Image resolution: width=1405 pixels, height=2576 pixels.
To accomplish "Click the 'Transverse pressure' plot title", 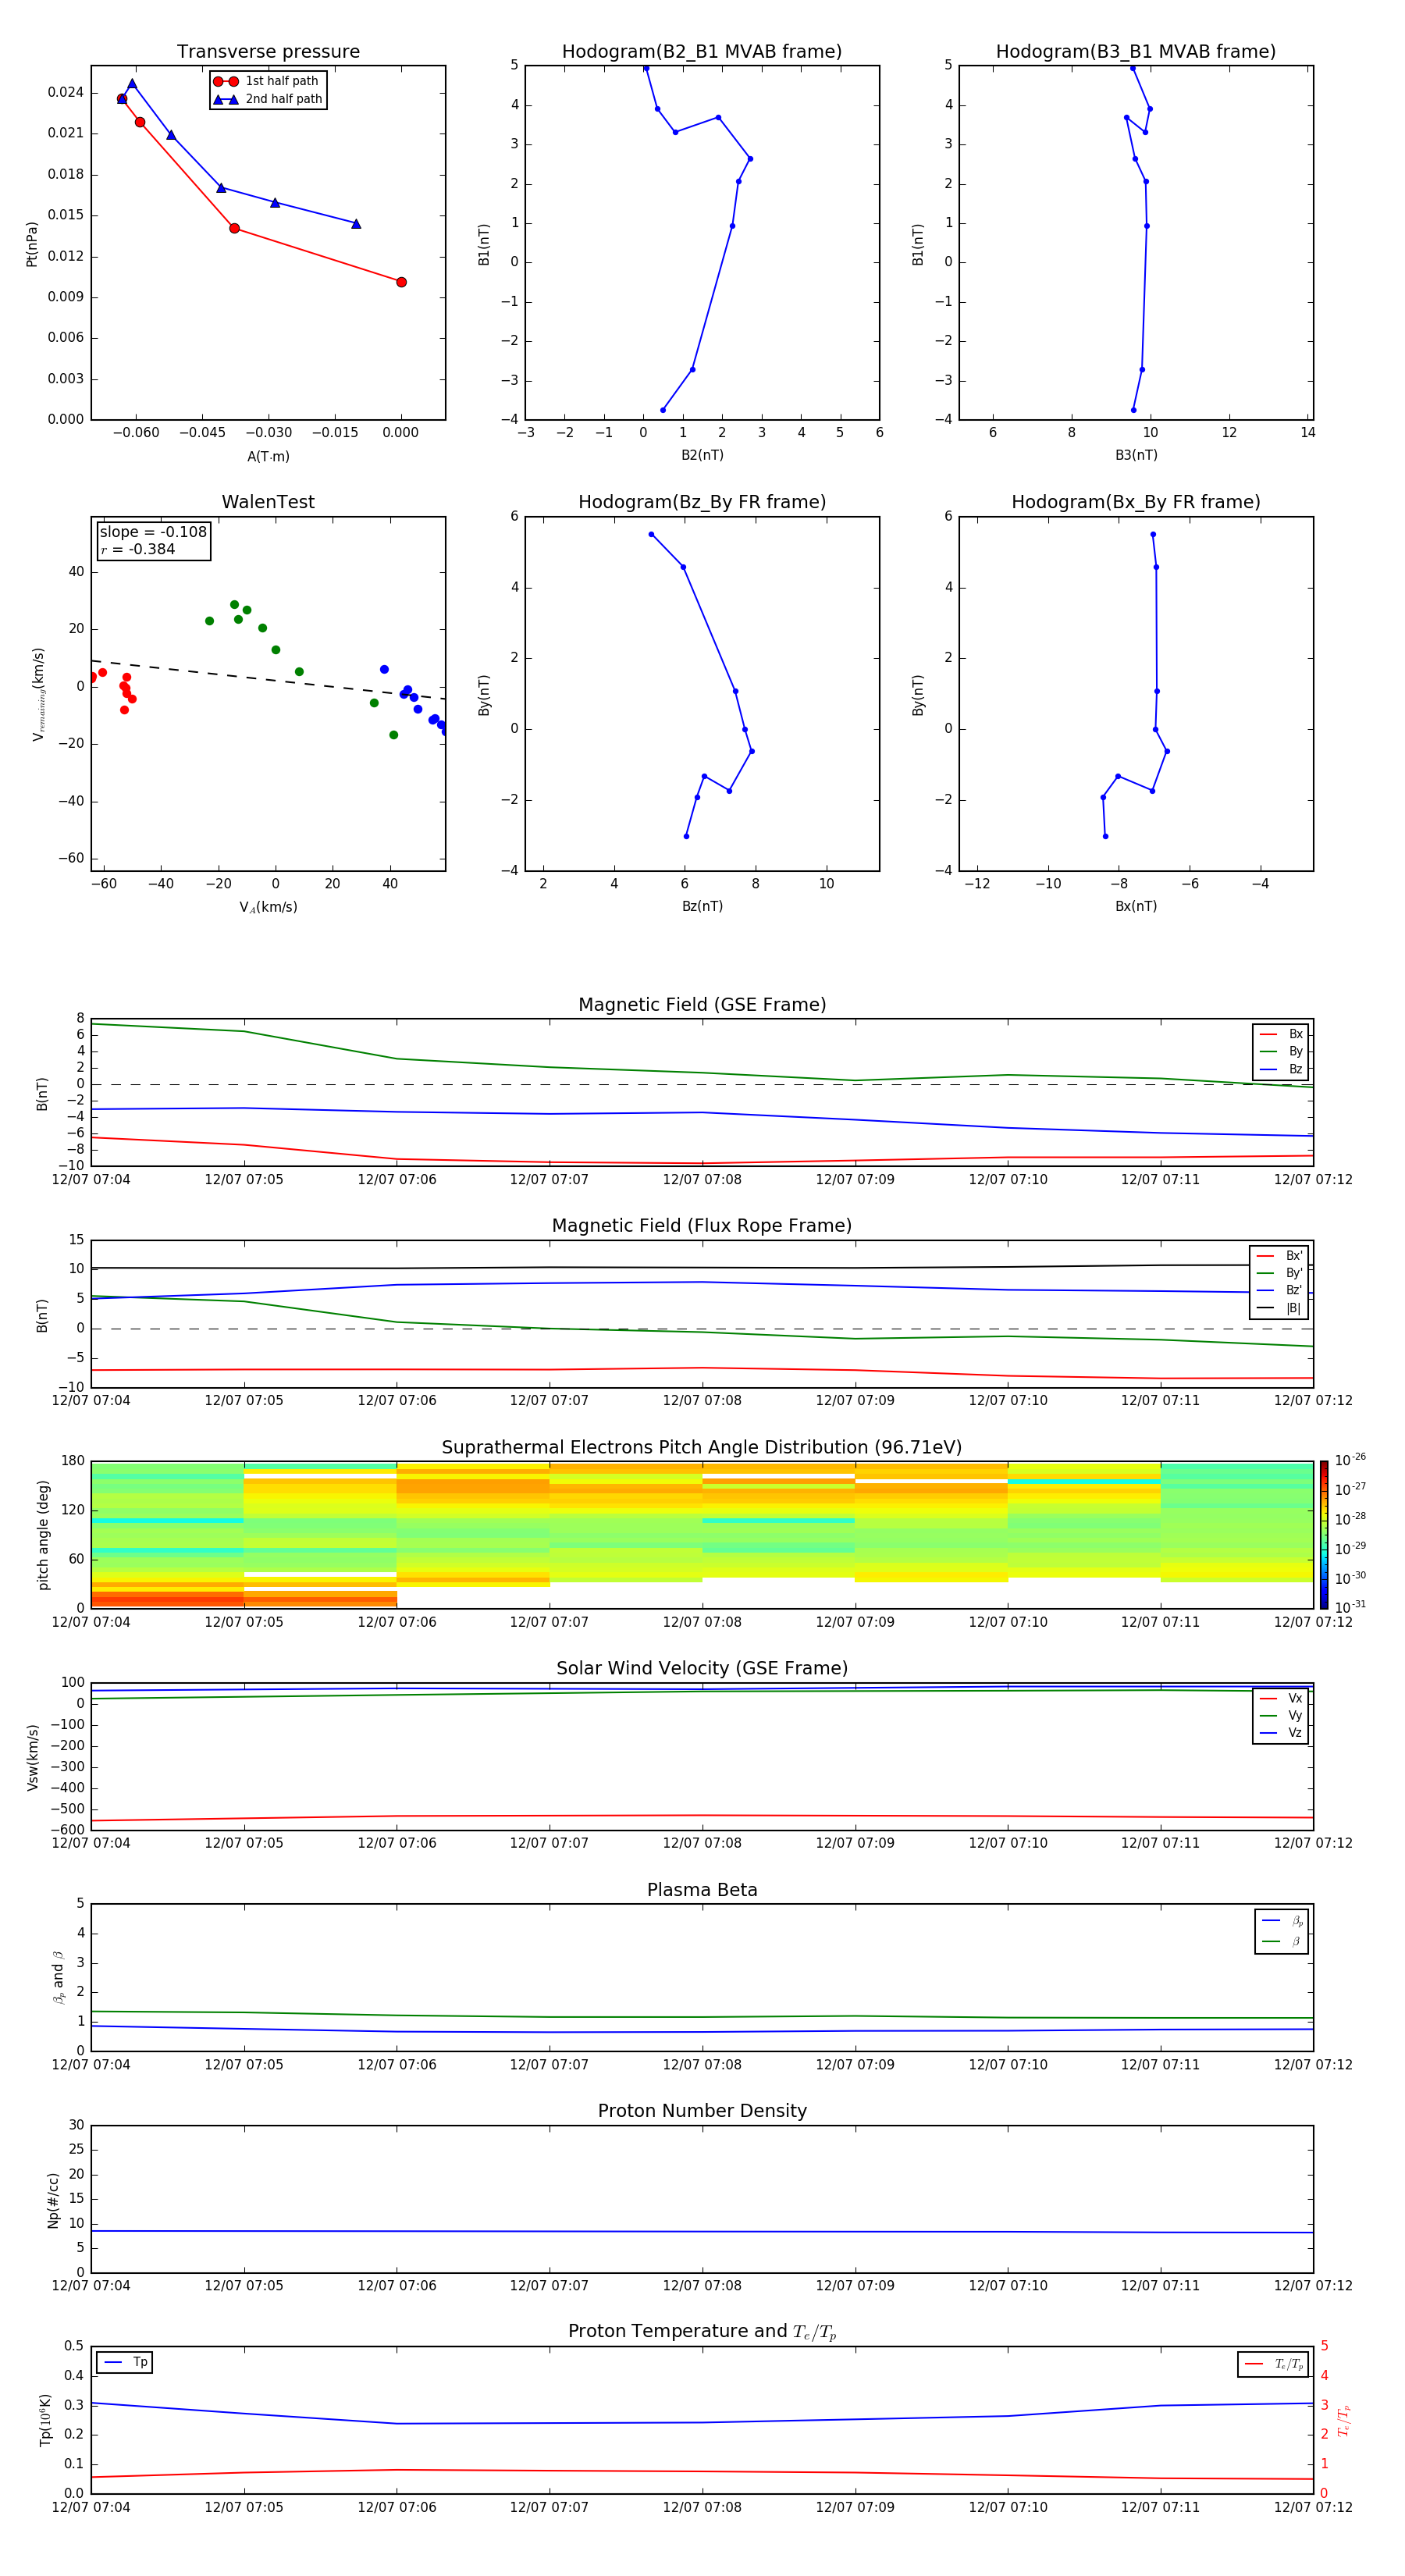I will (268, 51).
